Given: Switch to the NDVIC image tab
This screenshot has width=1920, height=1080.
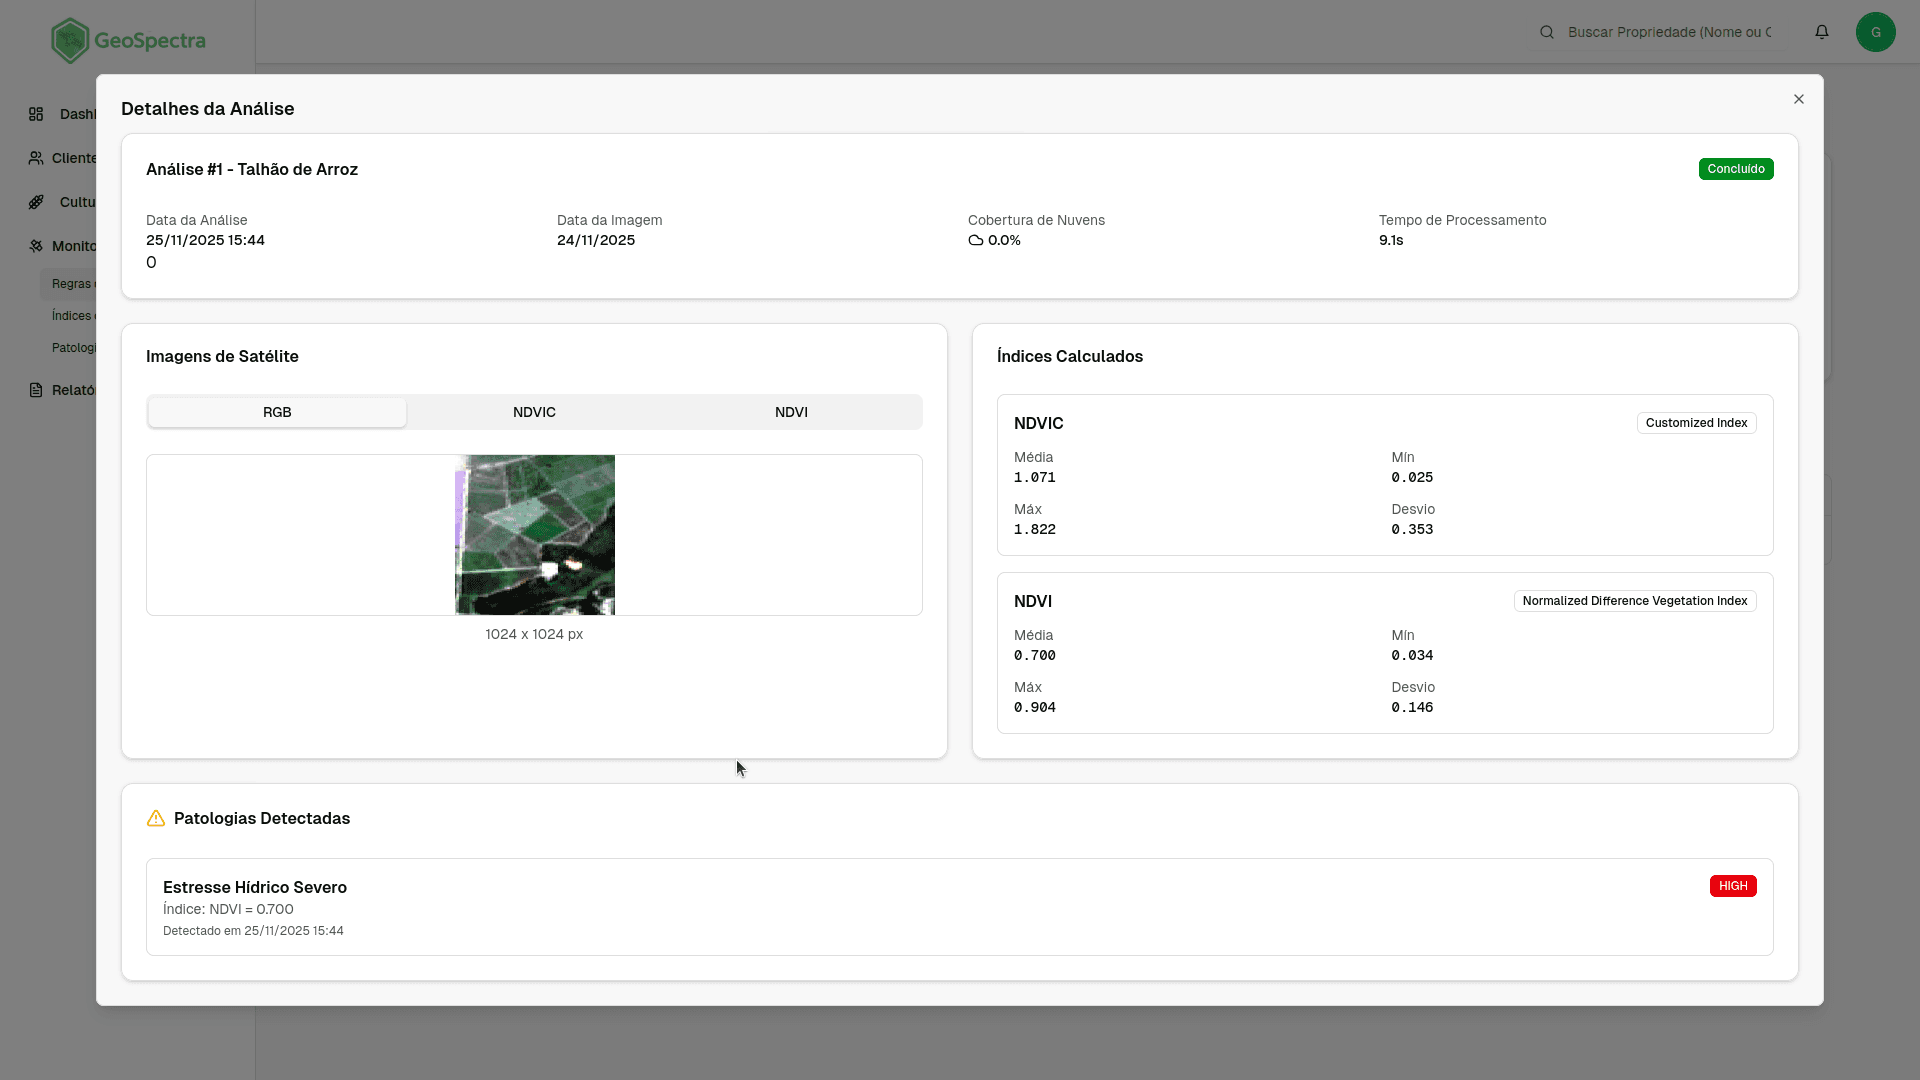Looking at the screenshot, I should click(534, 412).
